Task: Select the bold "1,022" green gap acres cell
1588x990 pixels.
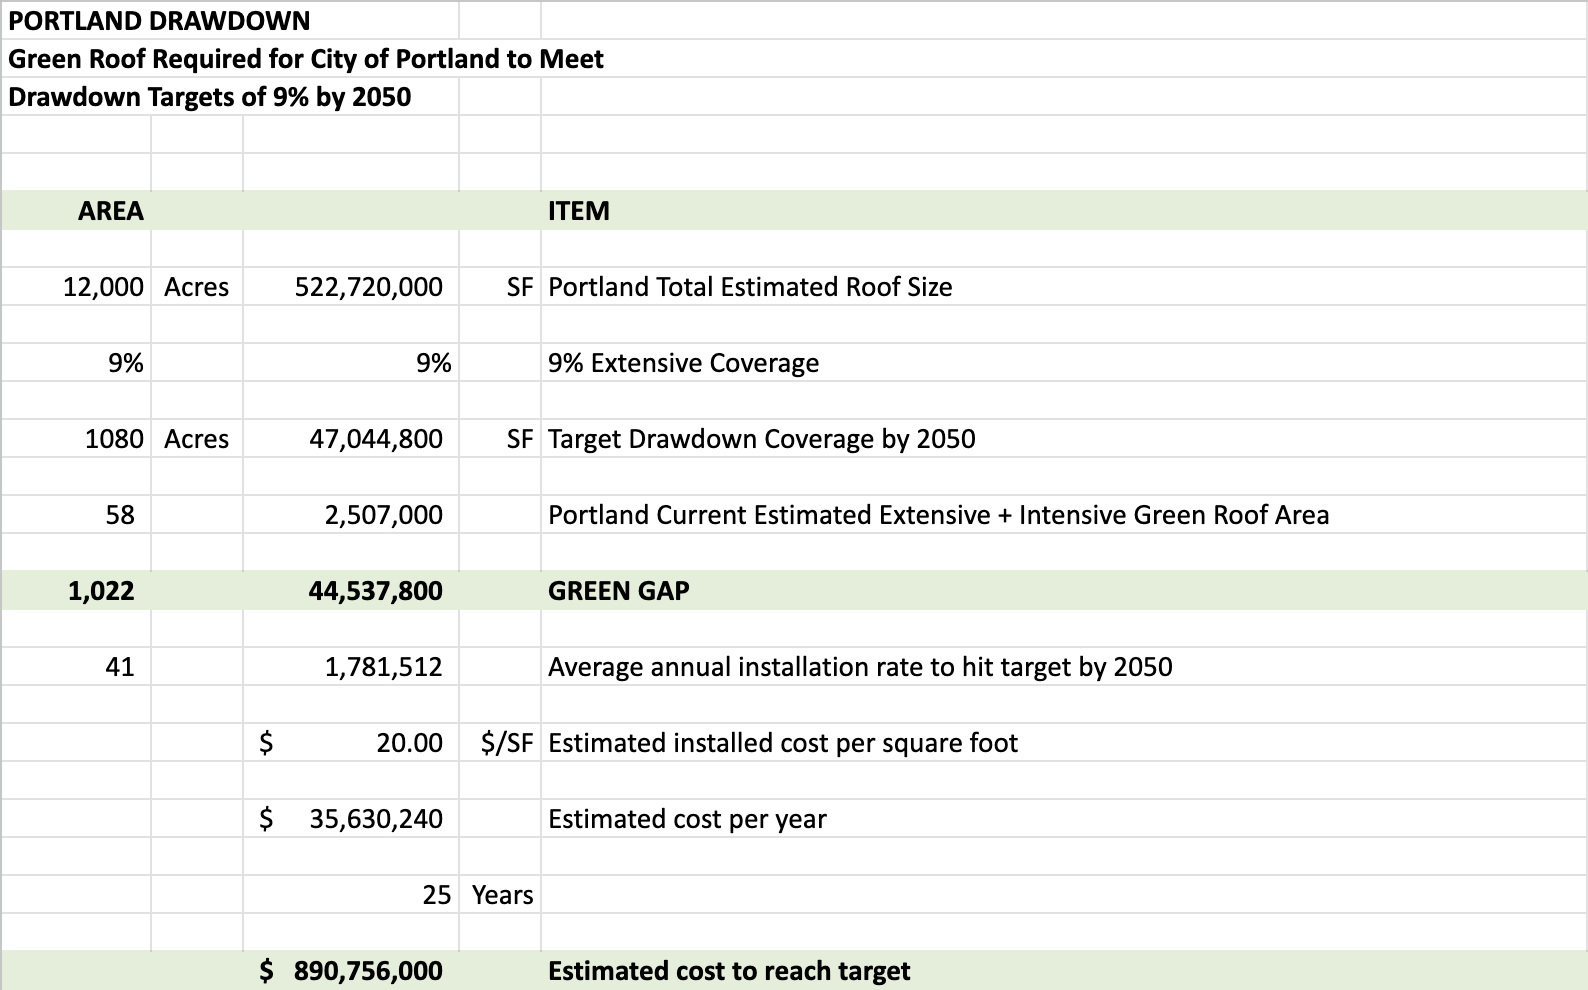Action: [101, 591]
